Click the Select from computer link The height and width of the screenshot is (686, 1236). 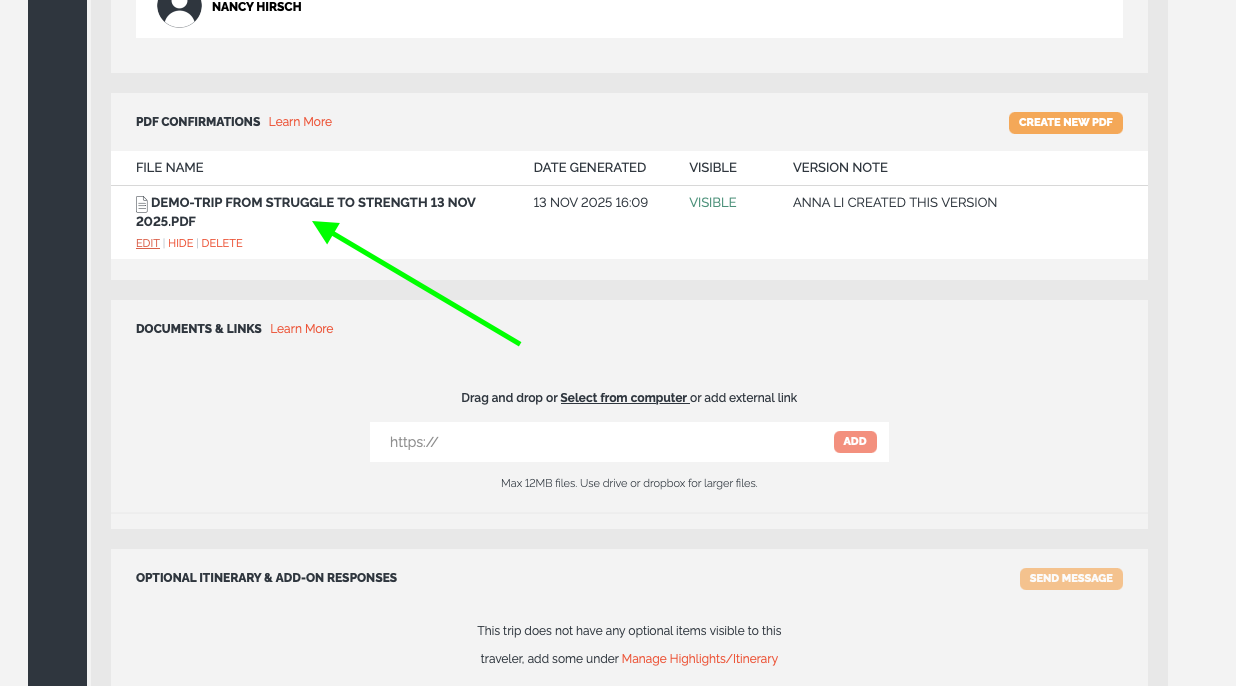click(624, 398)
